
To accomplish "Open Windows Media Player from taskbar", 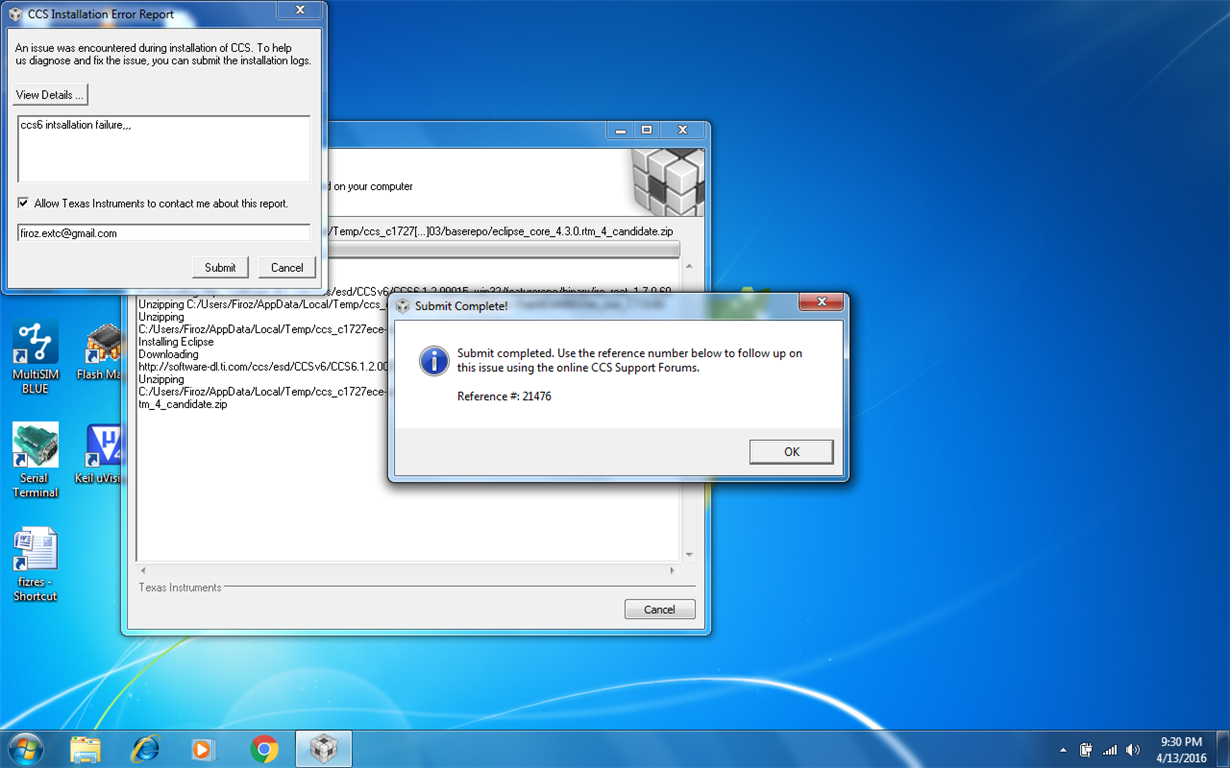I will pos(203,748).
